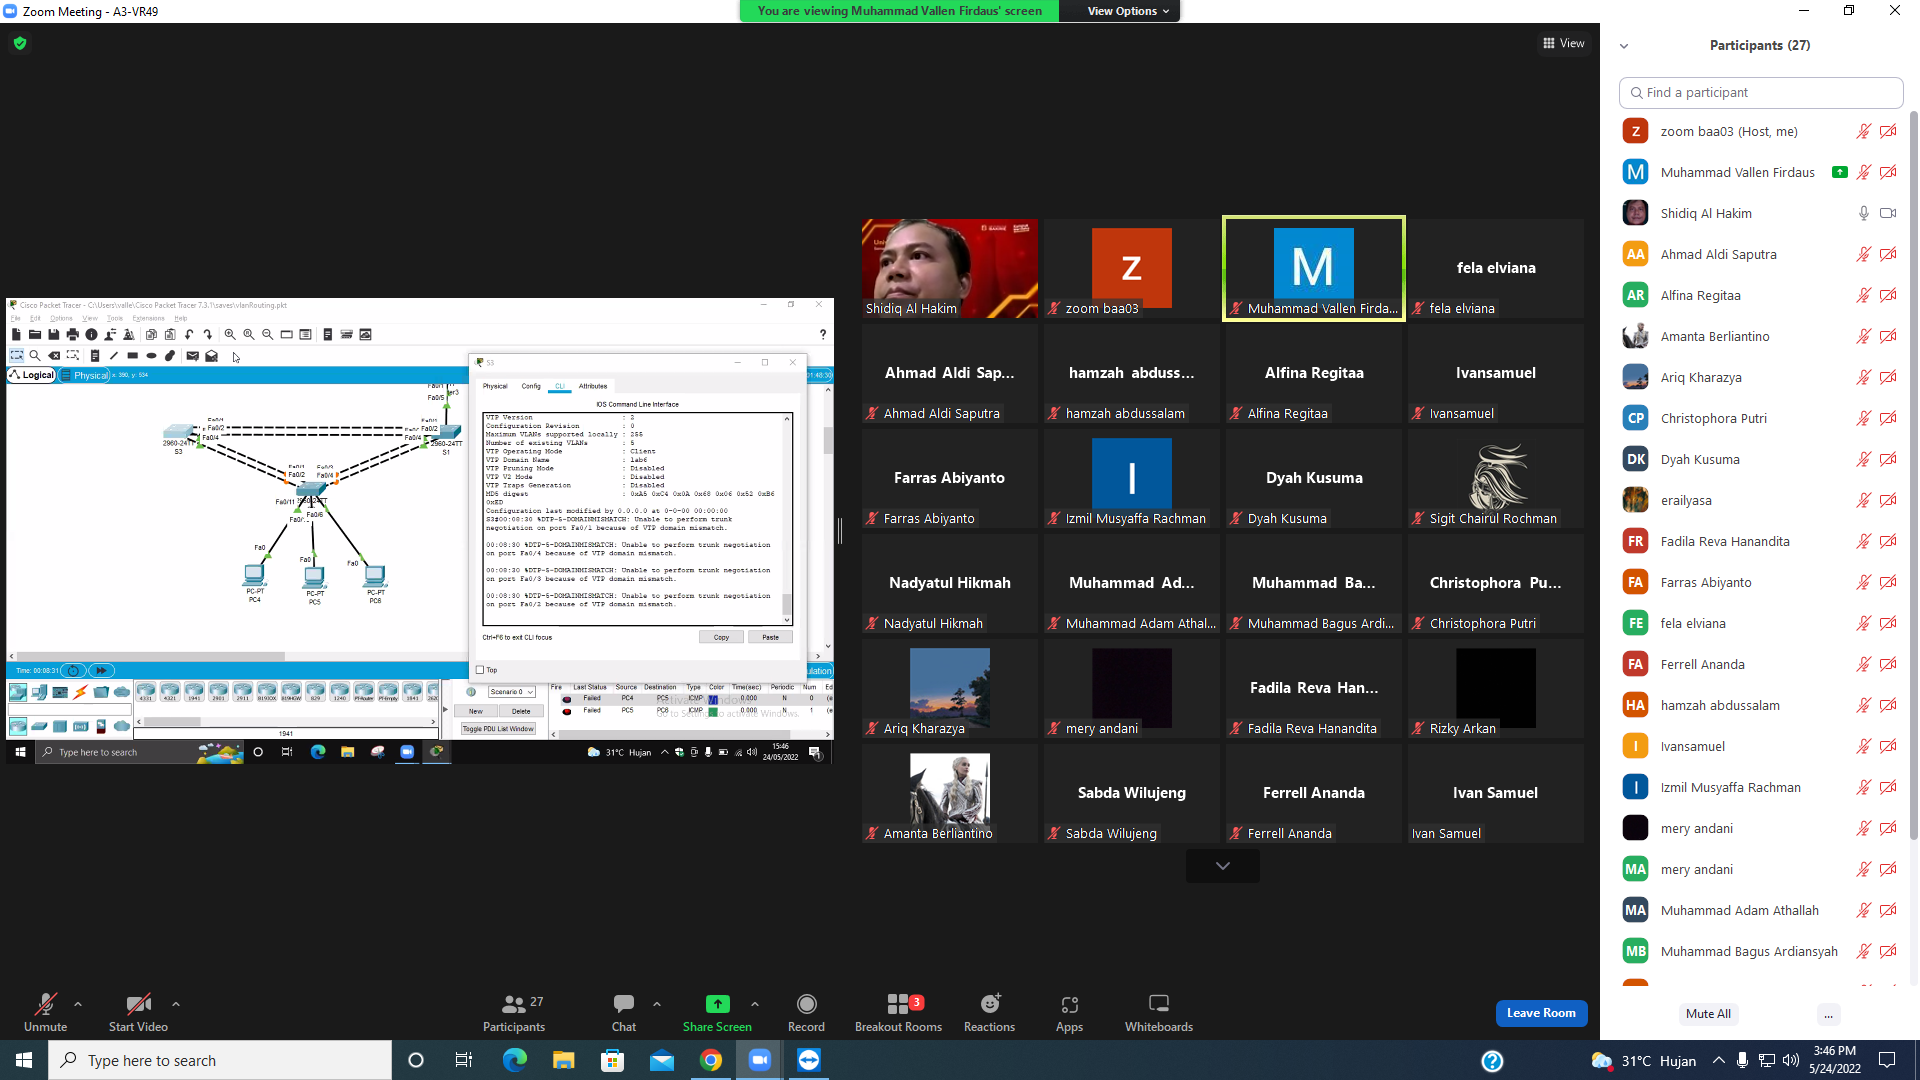Viewport: 1920px width, 1080px height.
Task: Click the system clock showing 3:46 PM
Action: pos(1834,1060)
